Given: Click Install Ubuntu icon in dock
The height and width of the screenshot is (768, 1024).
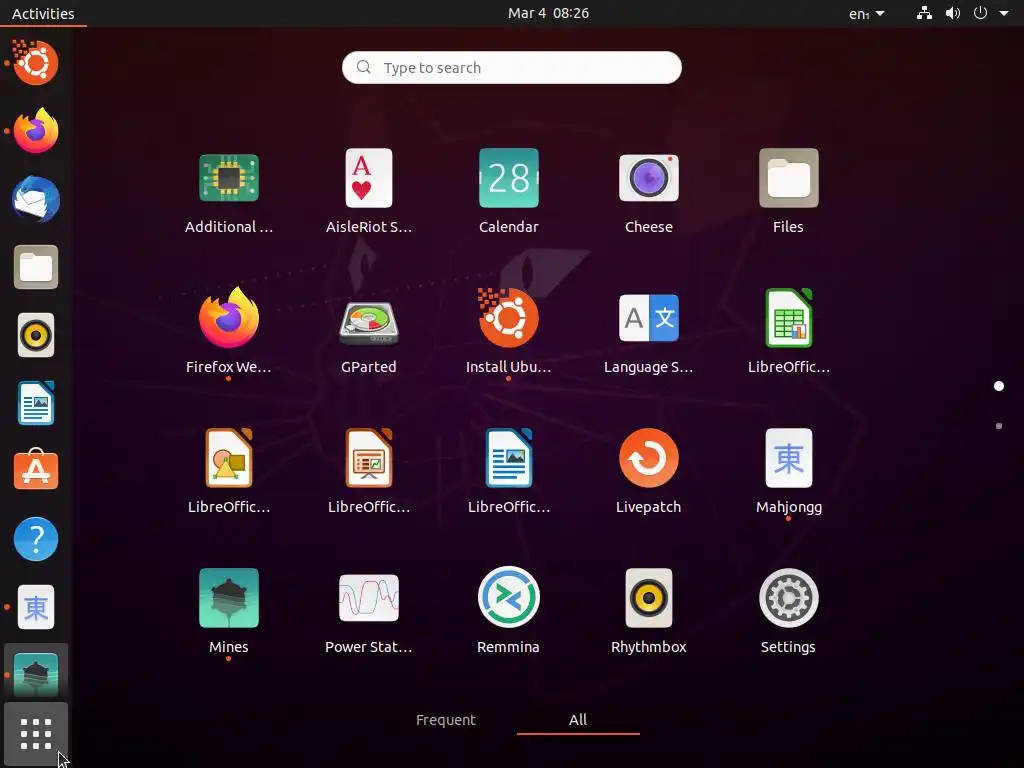Looking at the screenshot, I should tap(35, 63).
